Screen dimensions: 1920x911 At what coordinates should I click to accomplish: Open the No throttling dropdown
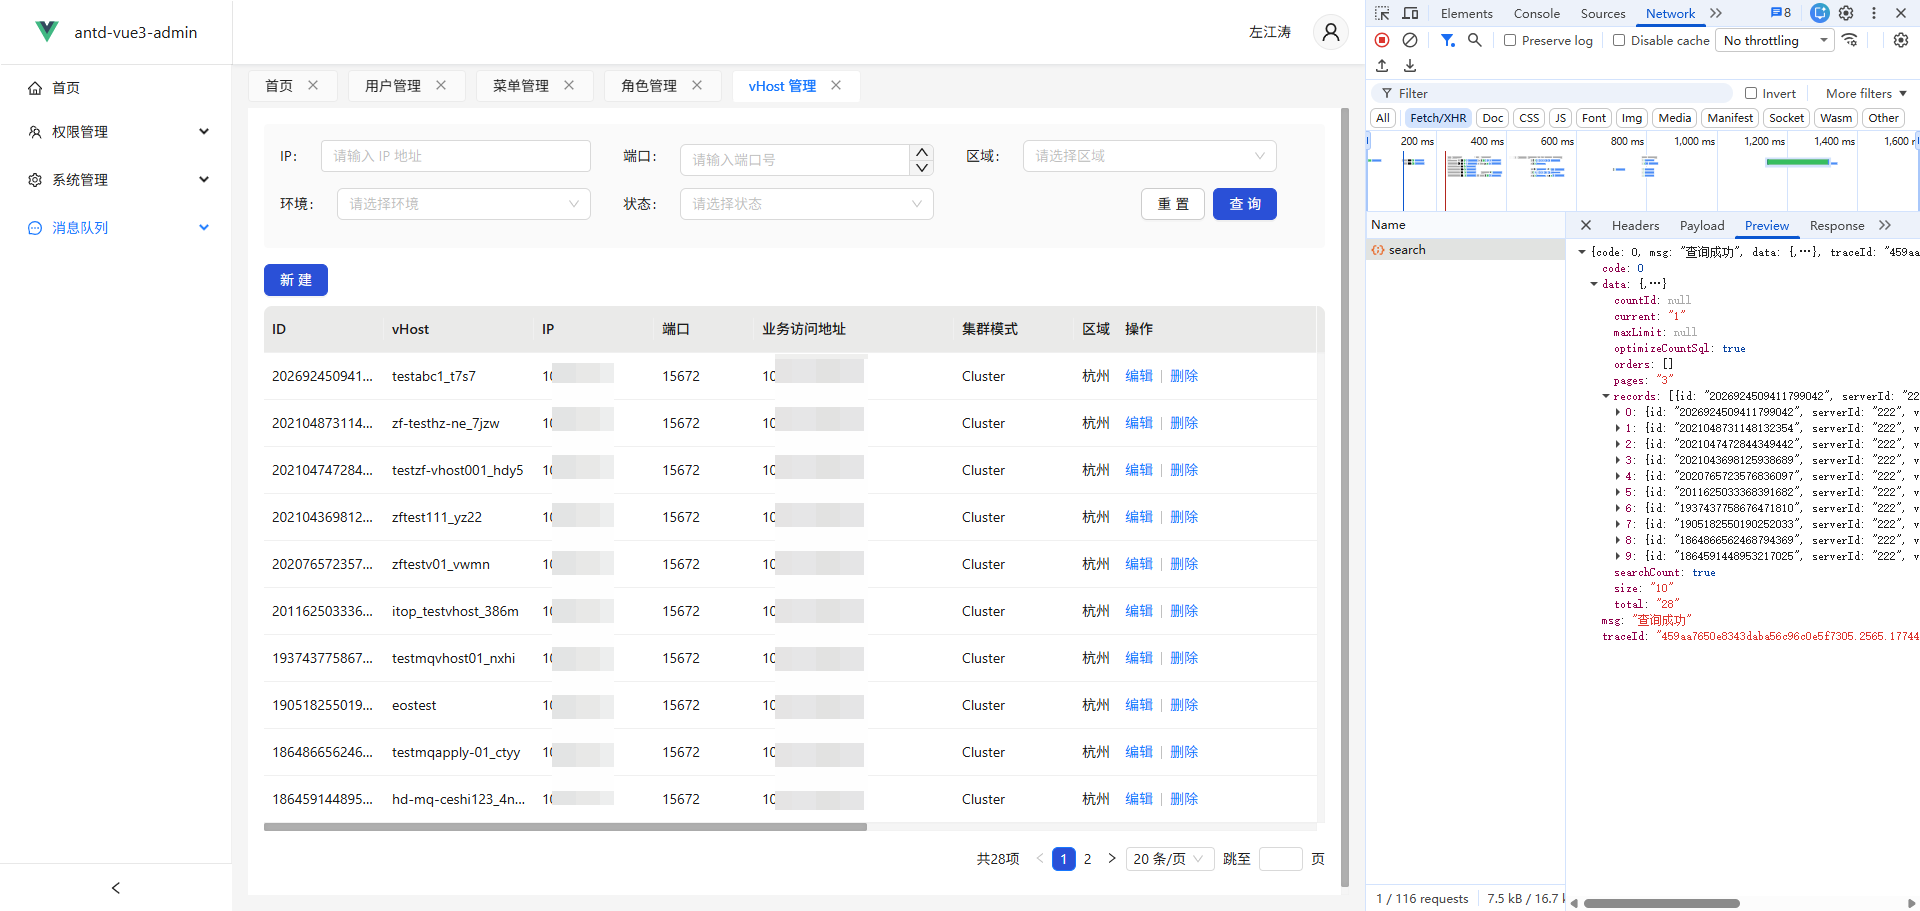(x=1775, y=40)
